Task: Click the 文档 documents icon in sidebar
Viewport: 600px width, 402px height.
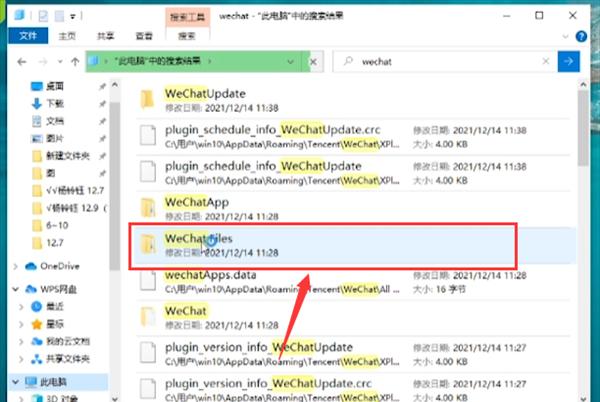Action: (37, 121)
